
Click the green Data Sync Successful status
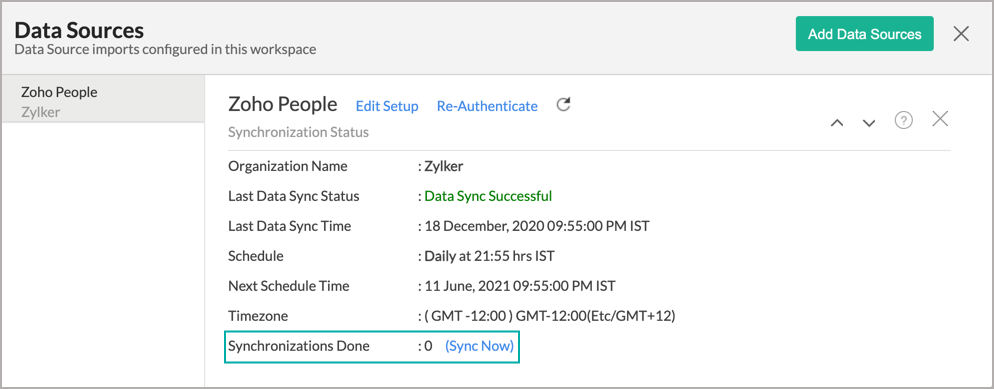click(488, 196)
